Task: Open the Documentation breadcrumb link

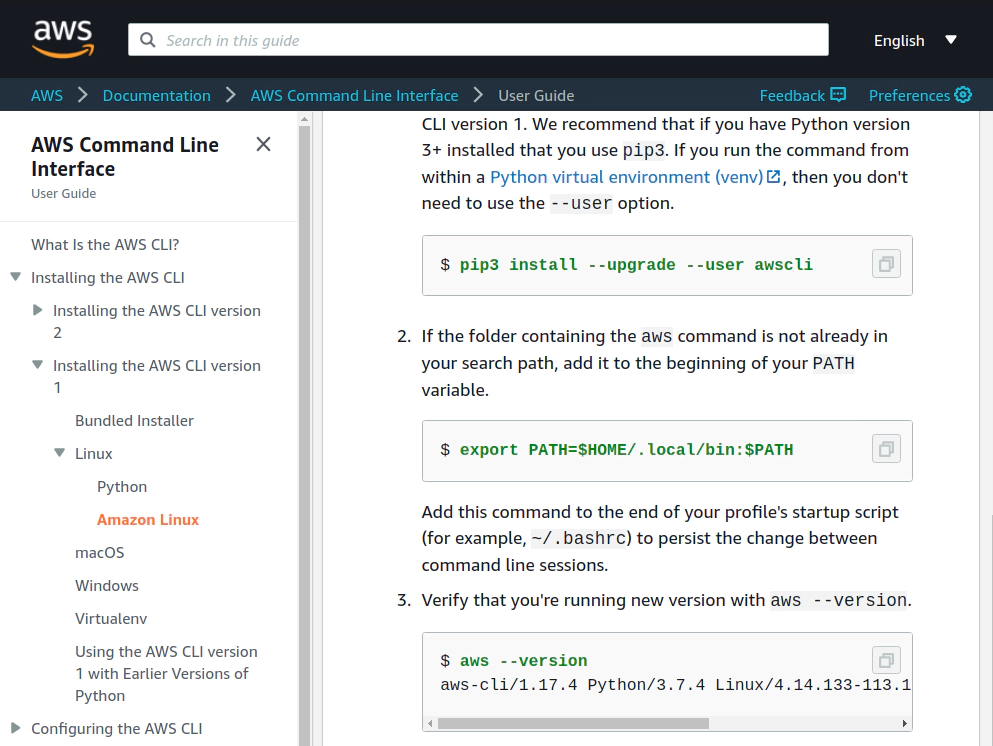Action: 156,96
